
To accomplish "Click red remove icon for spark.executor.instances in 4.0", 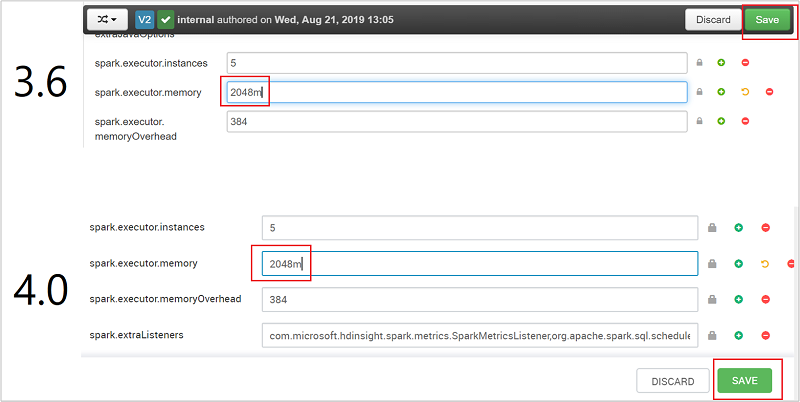I will (x=765, y=228).
